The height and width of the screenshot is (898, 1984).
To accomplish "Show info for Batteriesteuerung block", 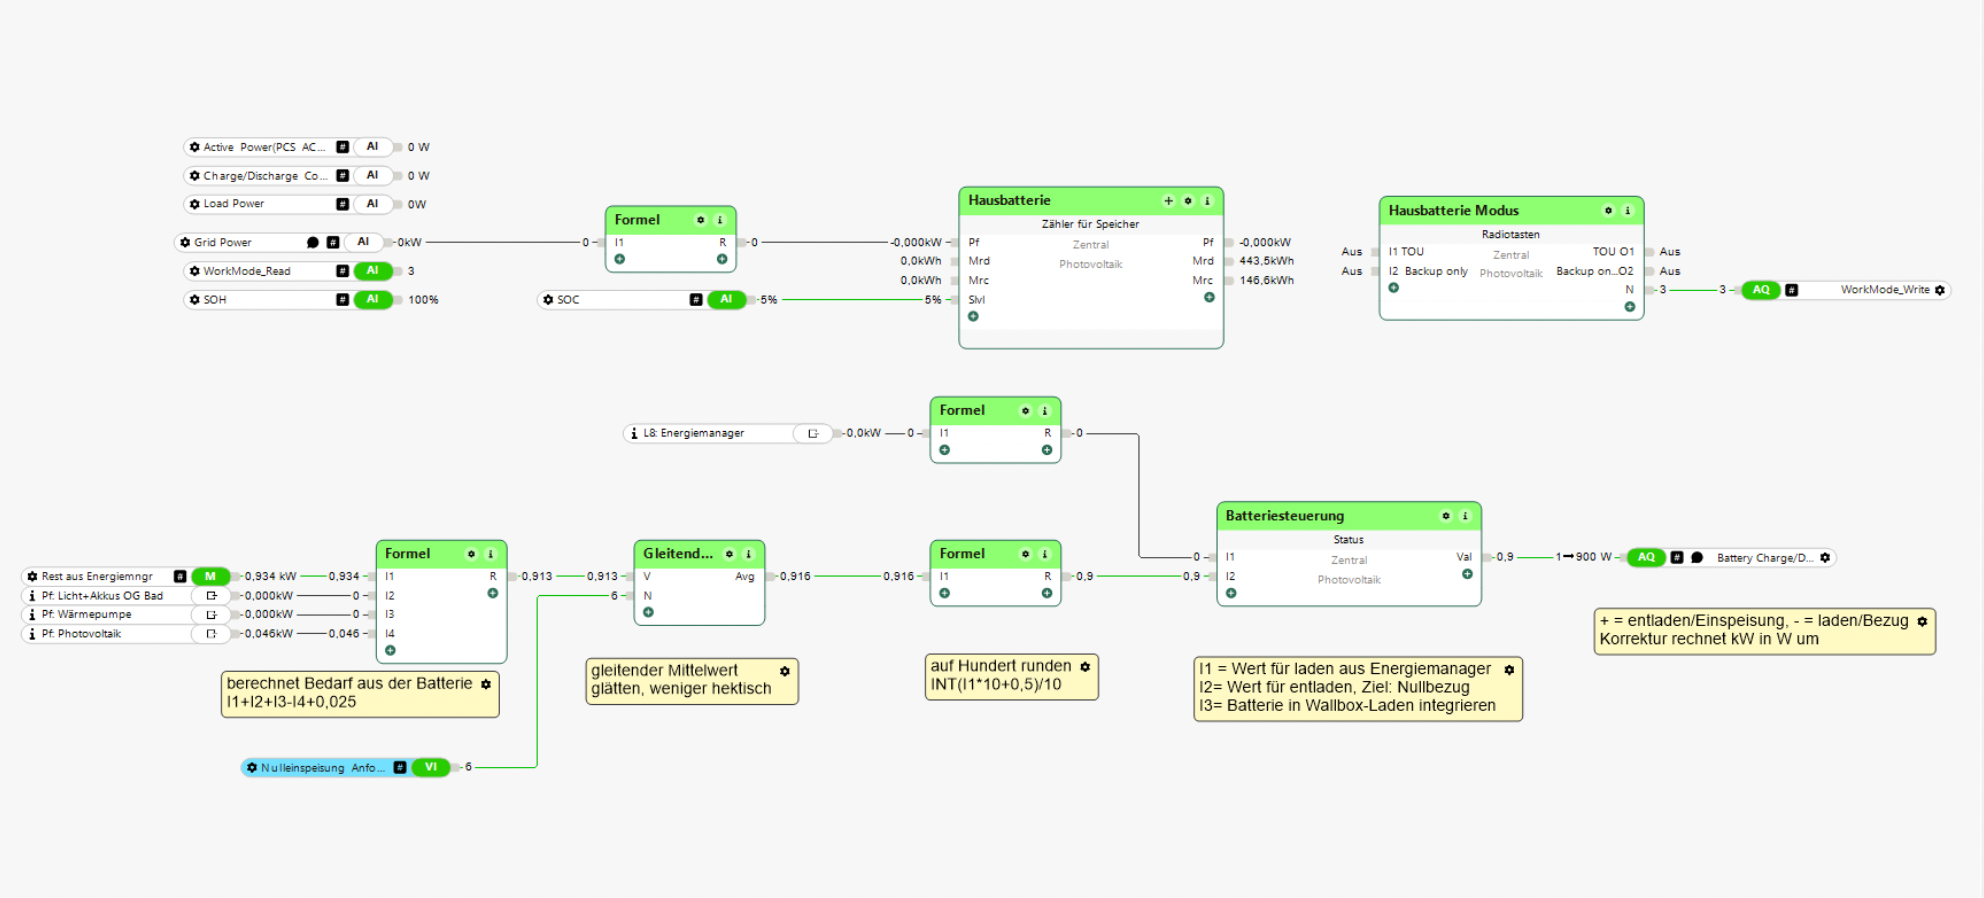I will (x=1465, y=516).
